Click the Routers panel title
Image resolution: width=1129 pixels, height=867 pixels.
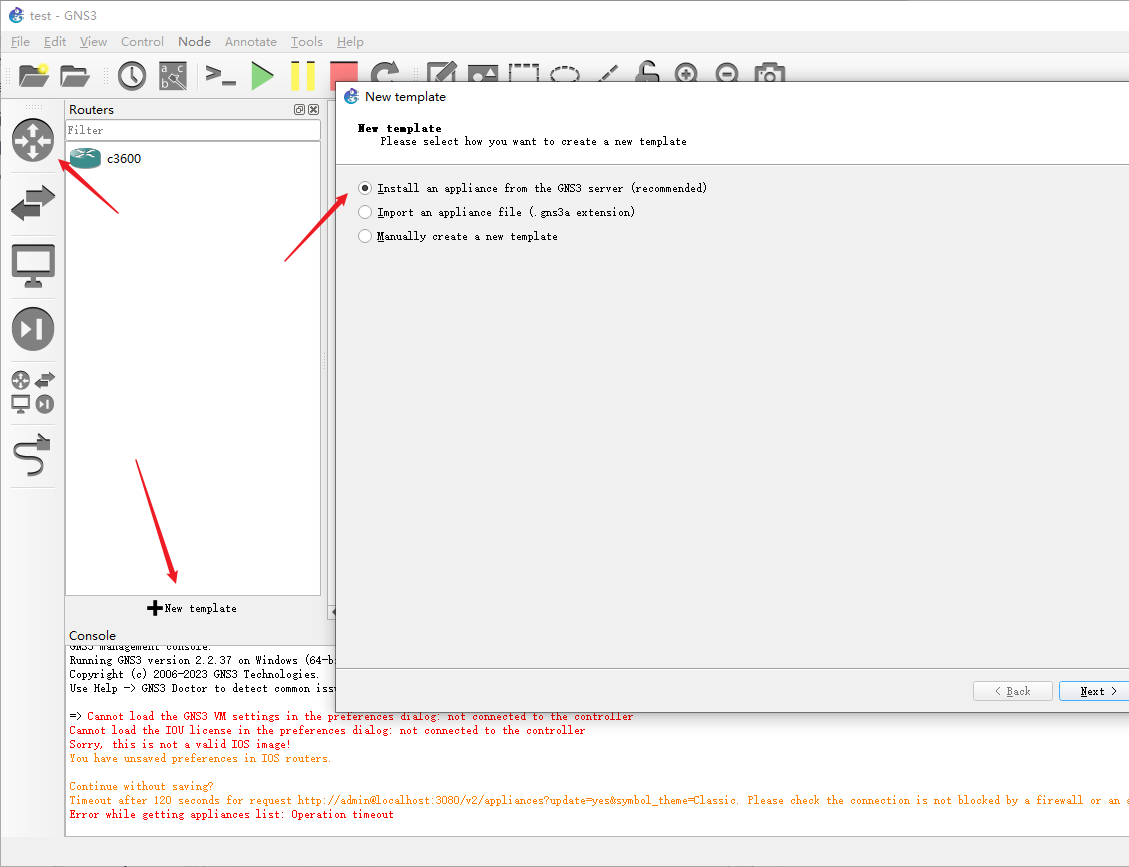[x=91, y=109]
